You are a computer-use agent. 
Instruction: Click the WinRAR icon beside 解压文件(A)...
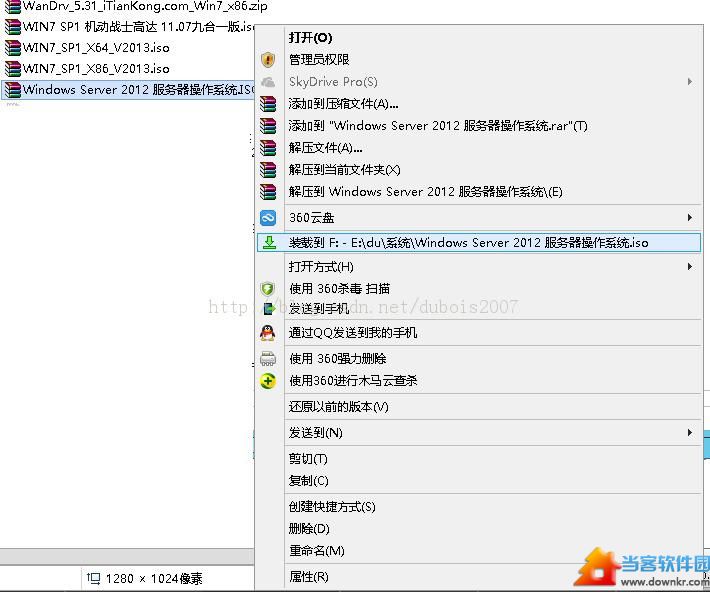[x=268, y=148]
